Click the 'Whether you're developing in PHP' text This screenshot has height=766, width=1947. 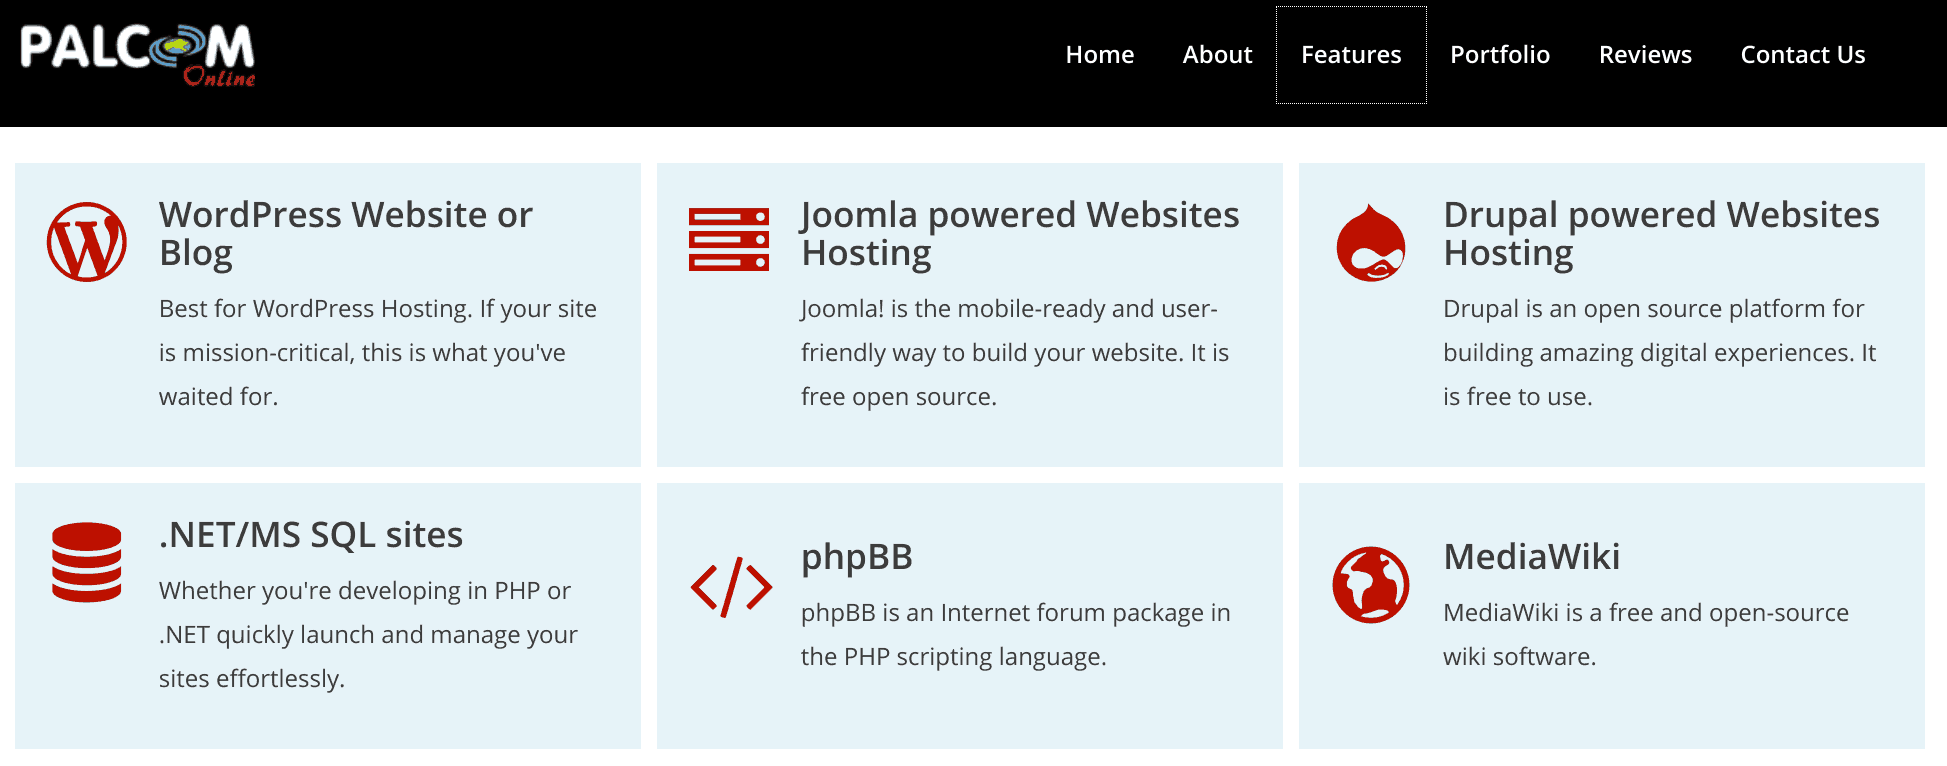pyautogui.click(x=368, y=635)
